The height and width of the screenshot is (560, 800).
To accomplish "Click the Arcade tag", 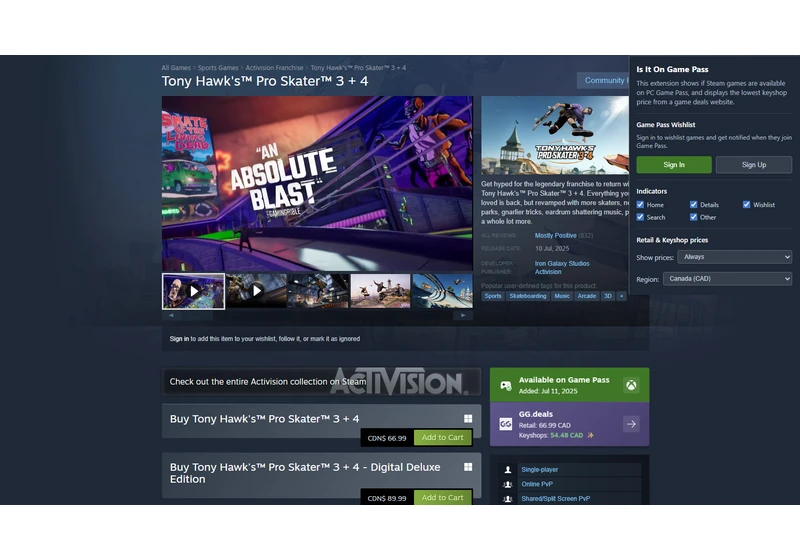I will point(587,296).
